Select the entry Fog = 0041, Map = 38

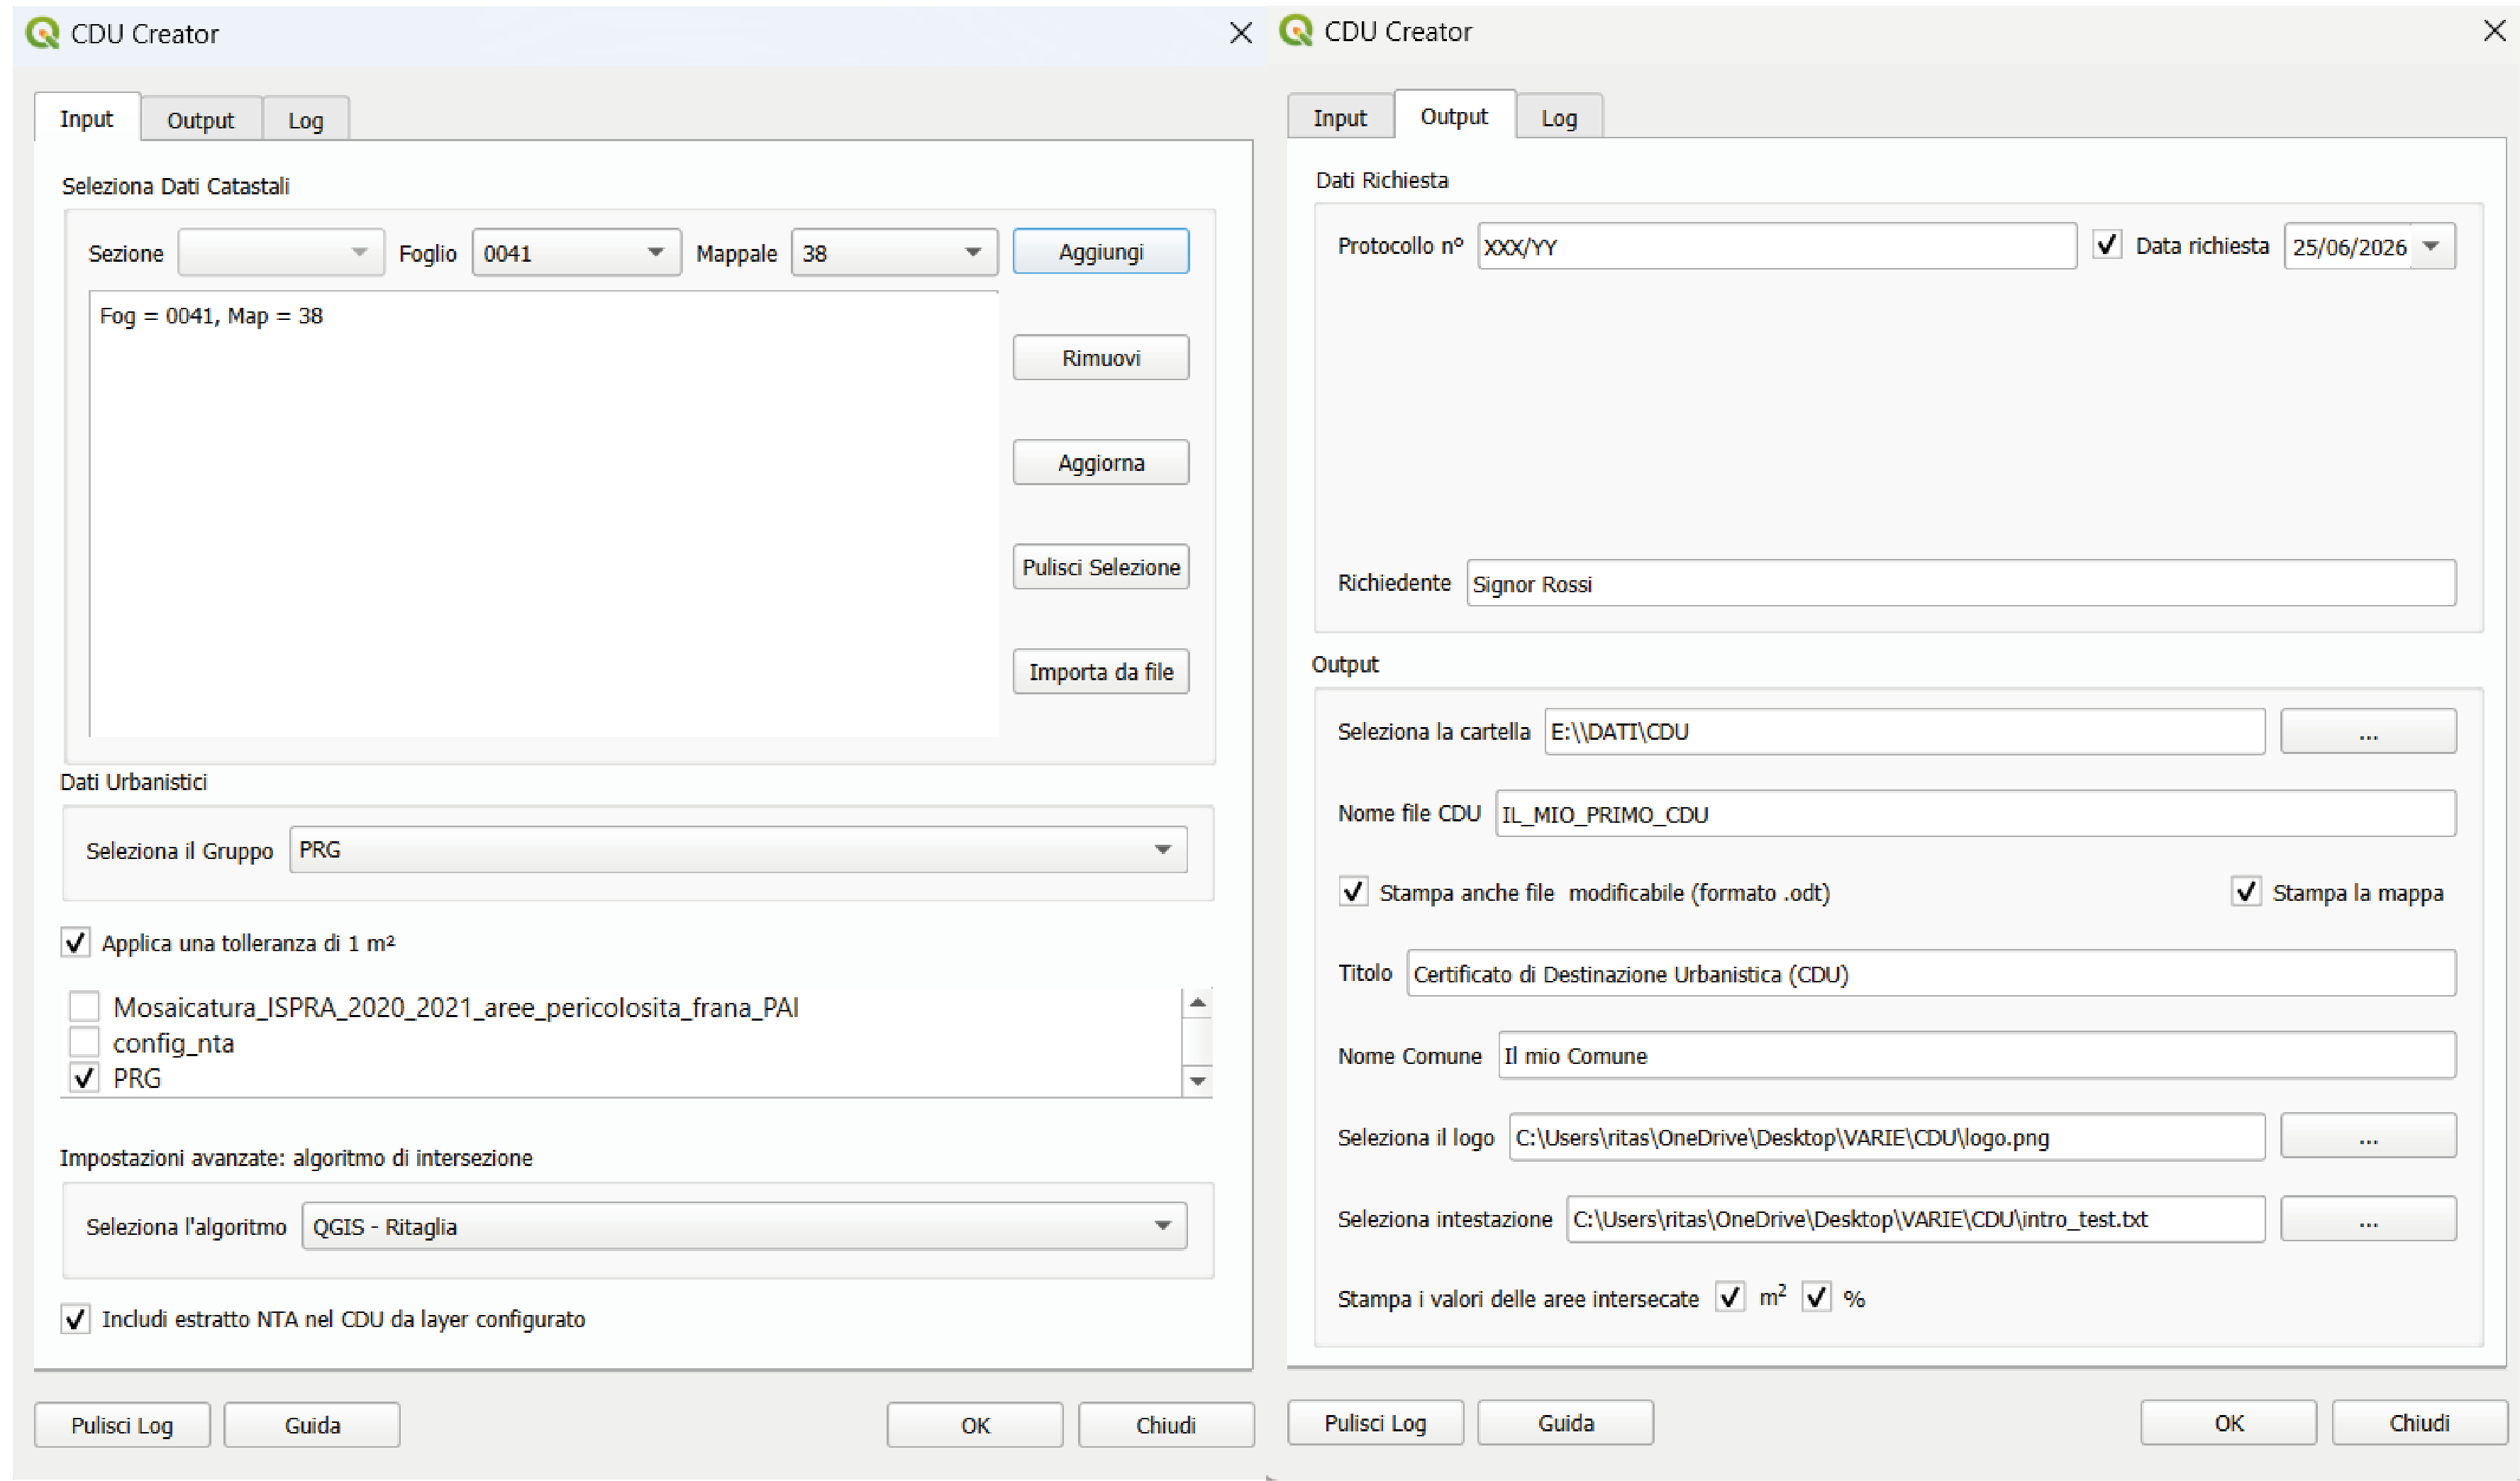coord(211,316)
